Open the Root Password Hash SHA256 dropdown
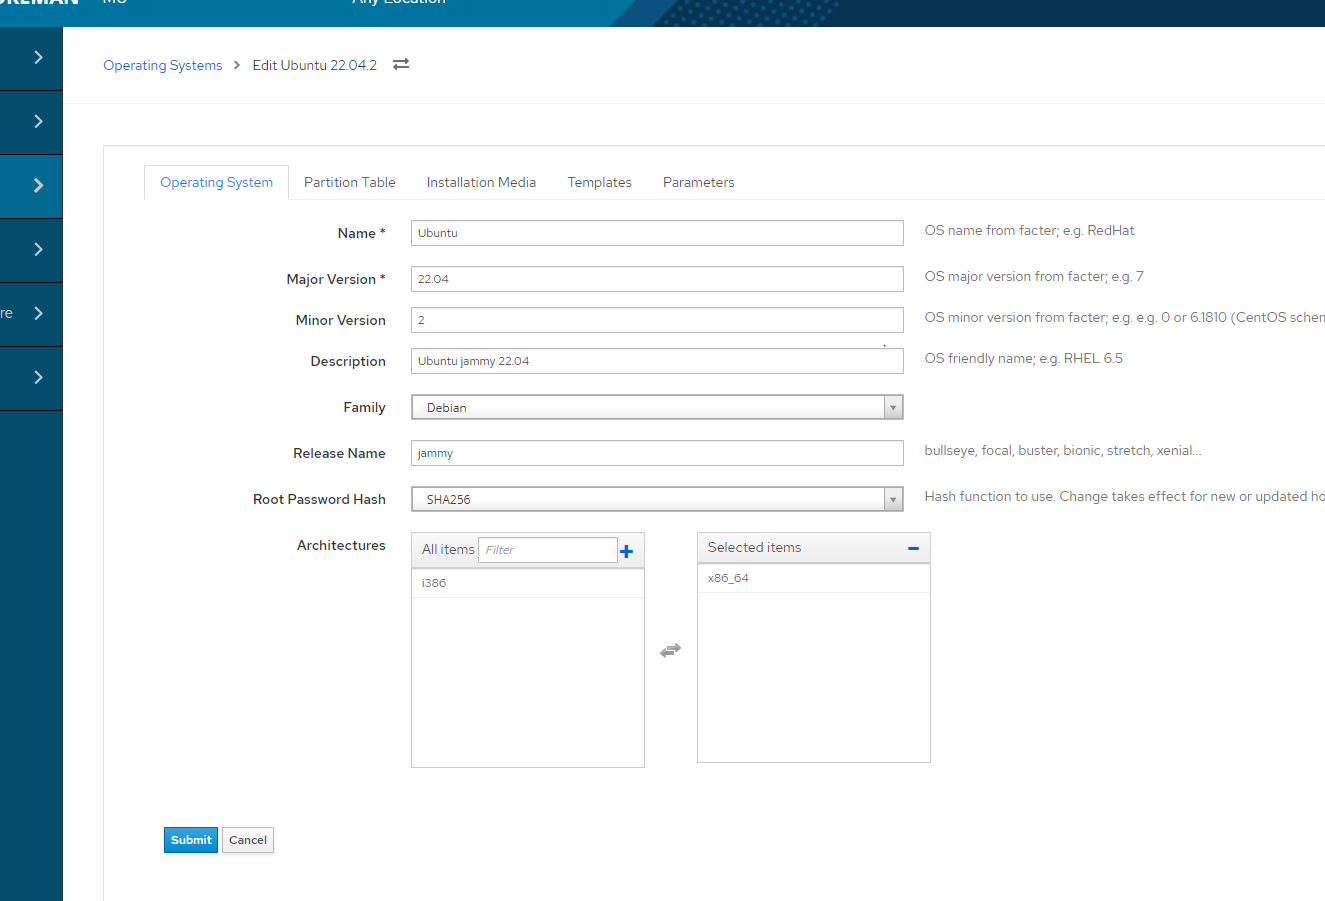Image resolution: width=1325 pixels, height=901 pixels. pyautogui.click(x=657, y=499)
